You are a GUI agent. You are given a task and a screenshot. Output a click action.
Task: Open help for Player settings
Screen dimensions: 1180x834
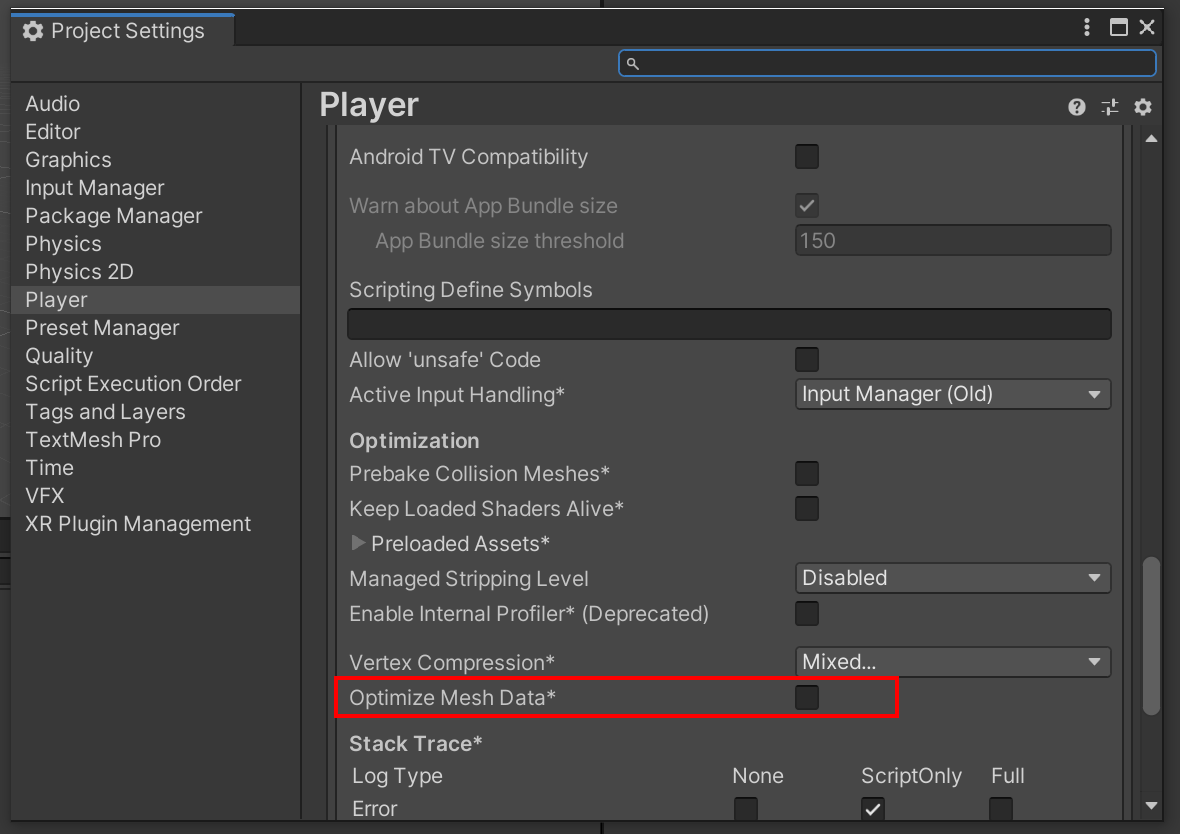point(1077,107)
